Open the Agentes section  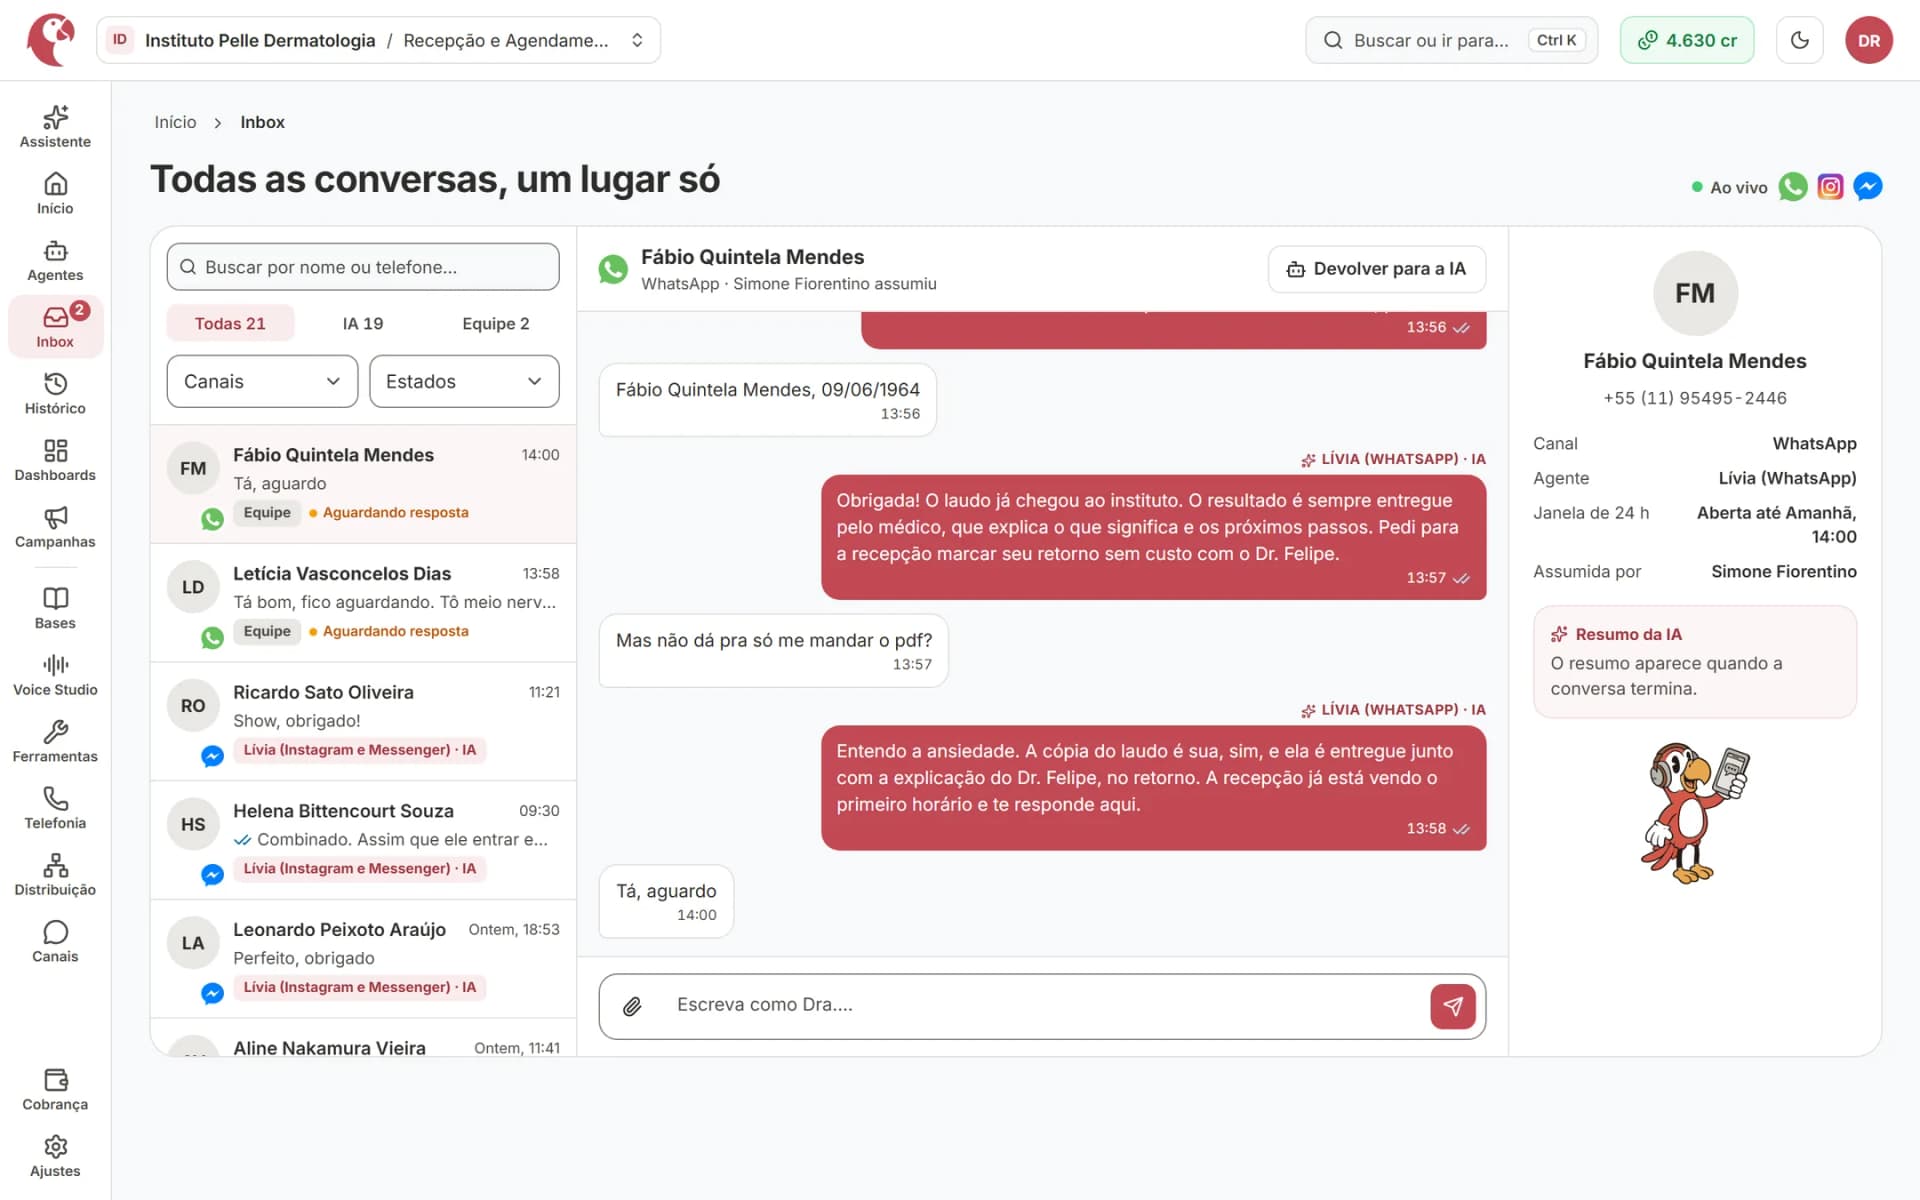pos(55,261)
